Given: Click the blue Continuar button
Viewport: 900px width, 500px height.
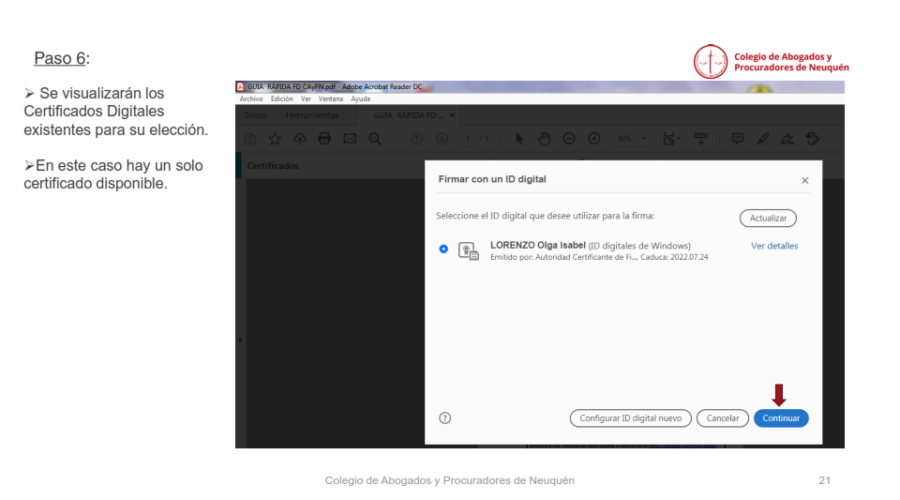Looking at the screenshot, I should tap(781, 418).
